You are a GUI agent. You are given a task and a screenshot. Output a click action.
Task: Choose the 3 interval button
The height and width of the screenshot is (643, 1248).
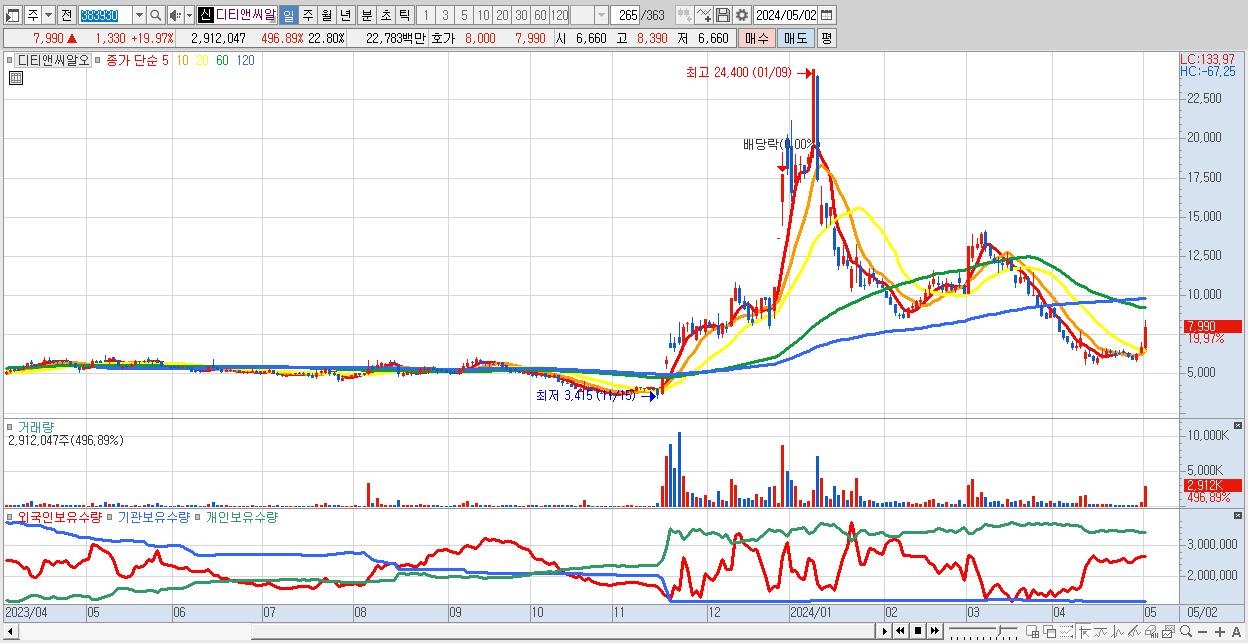coord(445,15)
